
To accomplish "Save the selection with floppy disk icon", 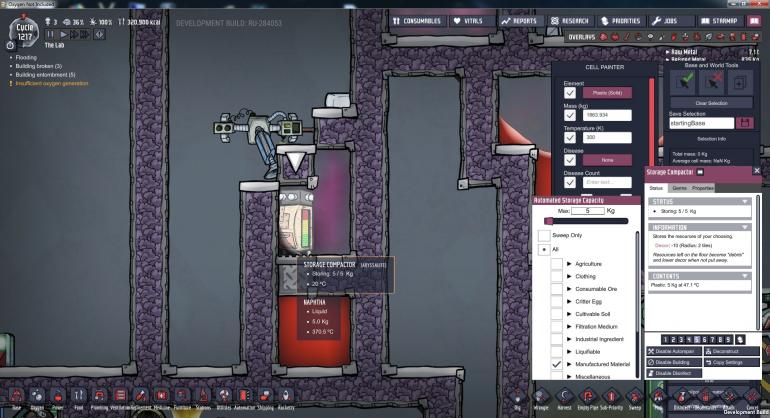I will tap(745, 123).
